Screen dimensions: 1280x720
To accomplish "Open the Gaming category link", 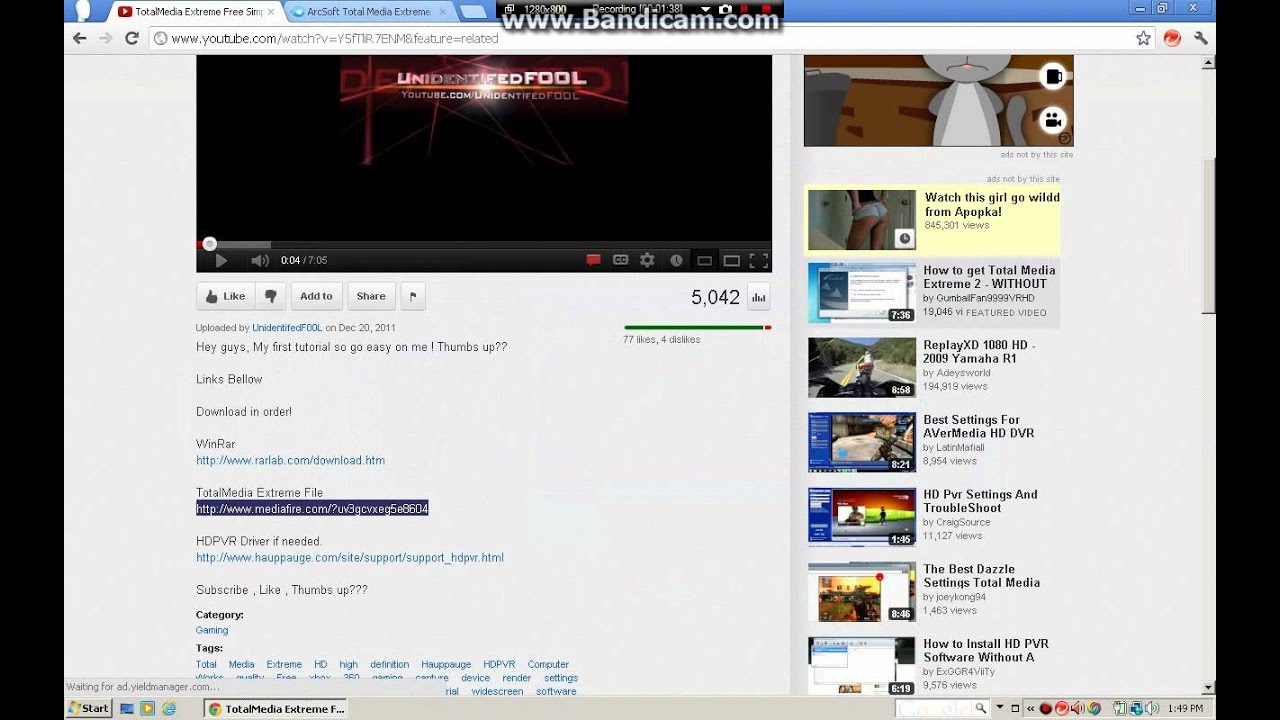I will pyautogui.click(x=212, y=630).
